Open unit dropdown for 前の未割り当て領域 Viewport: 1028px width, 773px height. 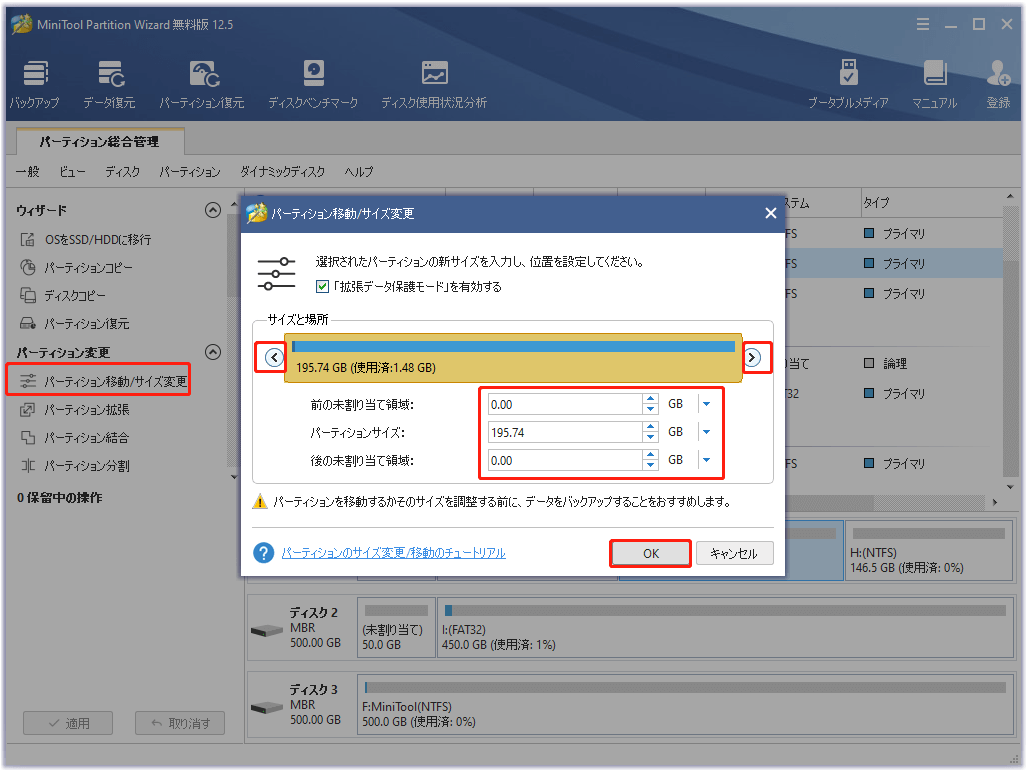tap(706, 404)
